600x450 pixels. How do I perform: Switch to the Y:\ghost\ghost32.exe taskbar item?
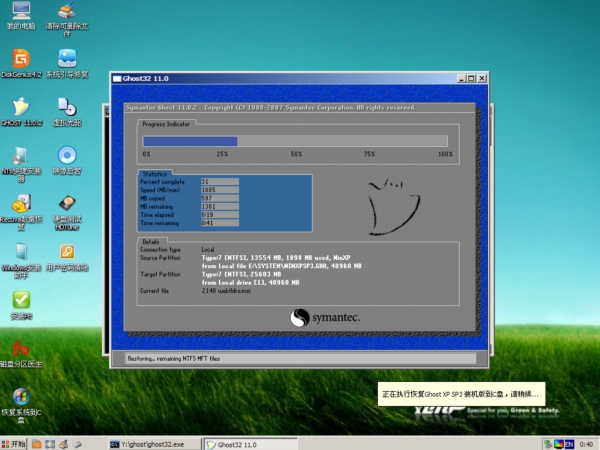(154, 444)
